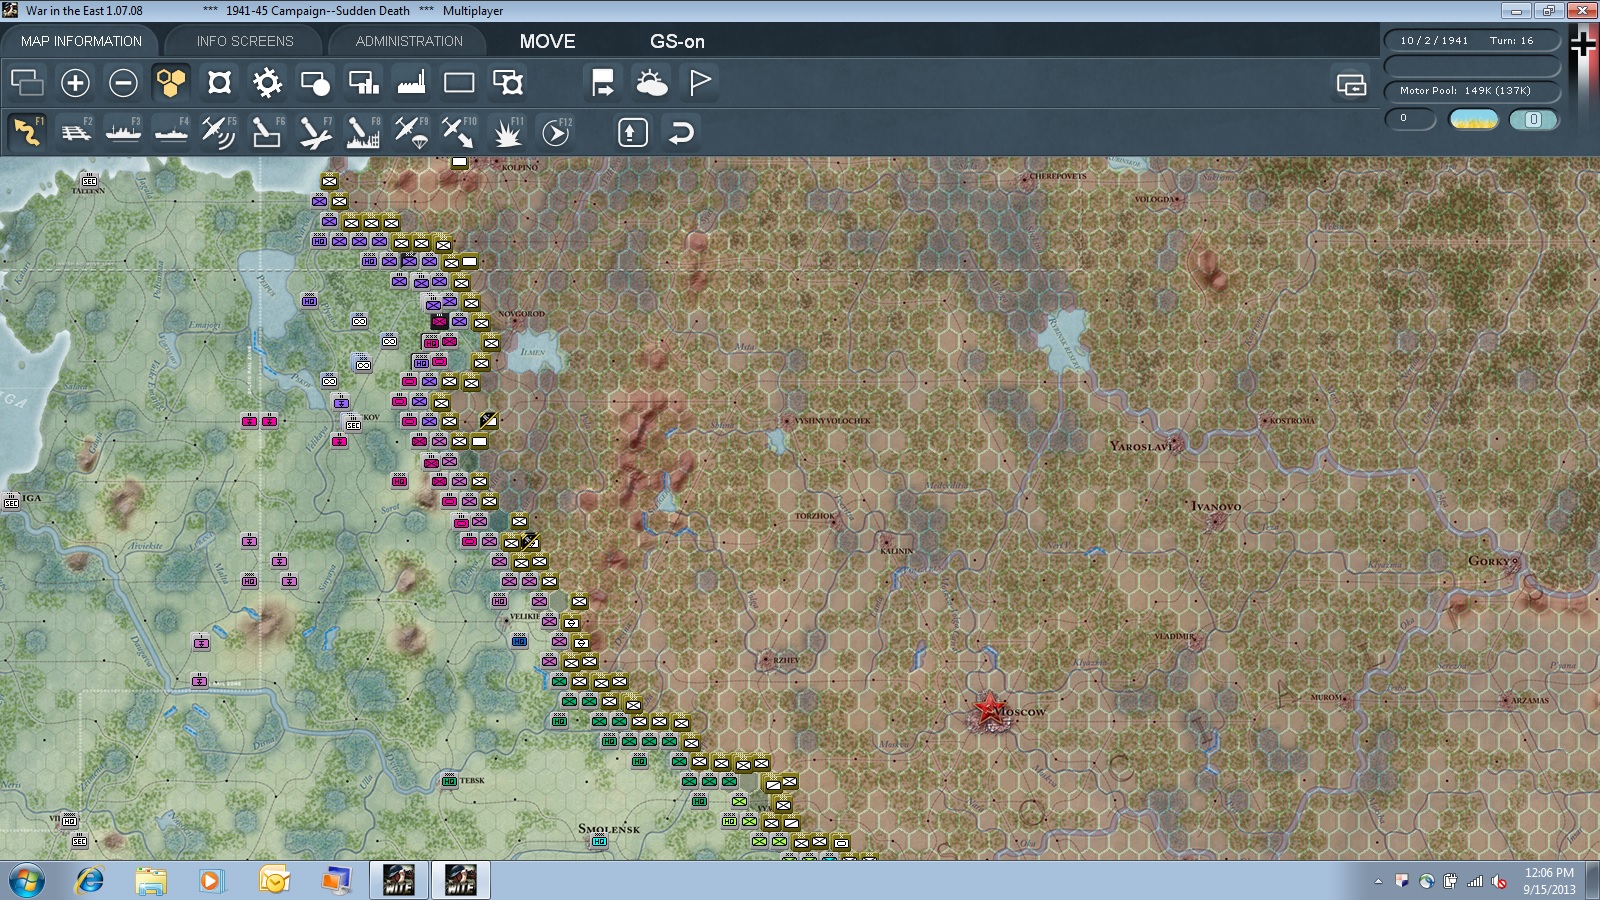Click the flag with arrow icon
Screen dimensions: 1600x900
(x=603, y=83)
